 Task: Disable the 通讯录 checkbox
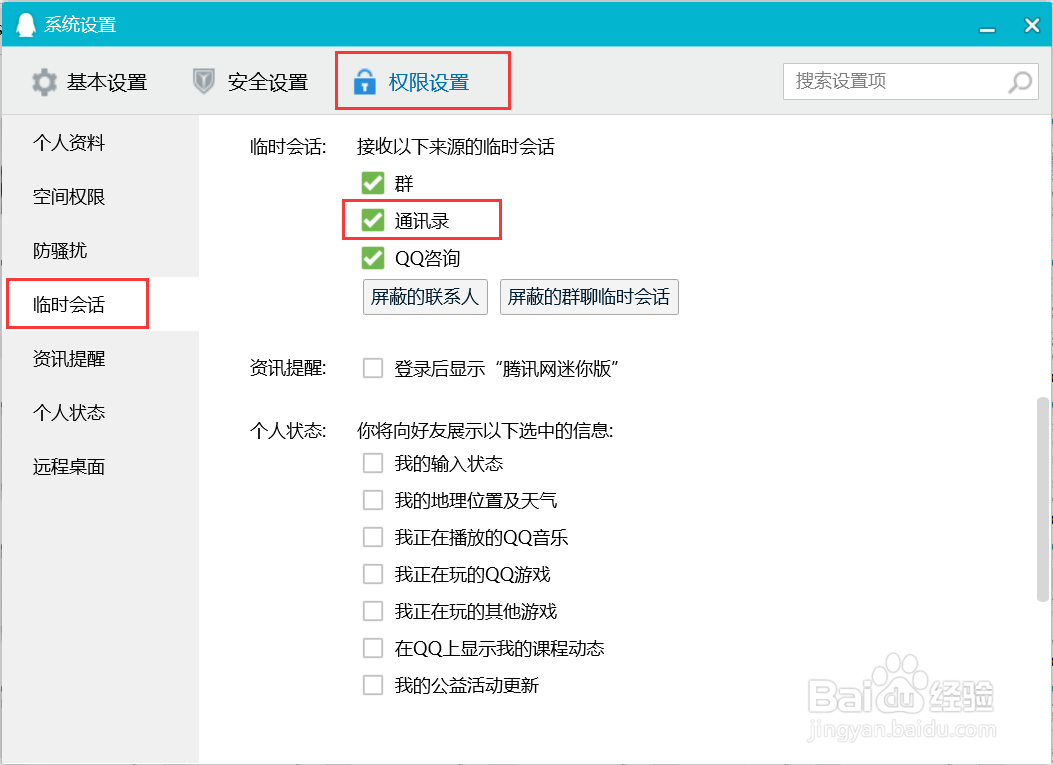point(372,220)
